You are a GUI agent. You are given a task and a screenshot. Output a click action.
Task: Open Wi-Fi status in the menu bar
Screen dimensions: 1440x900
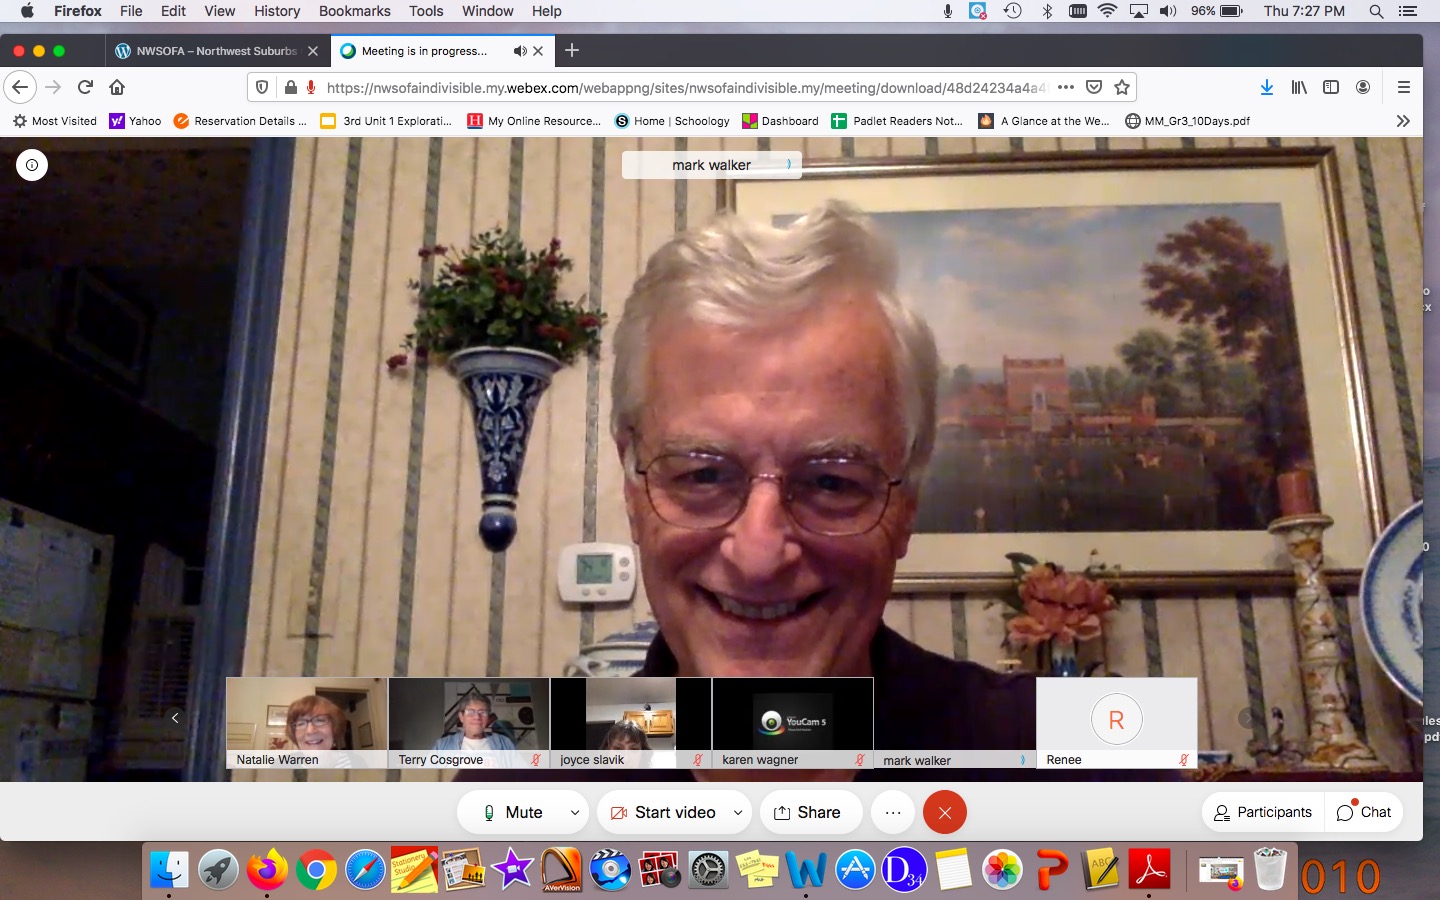1107,11
